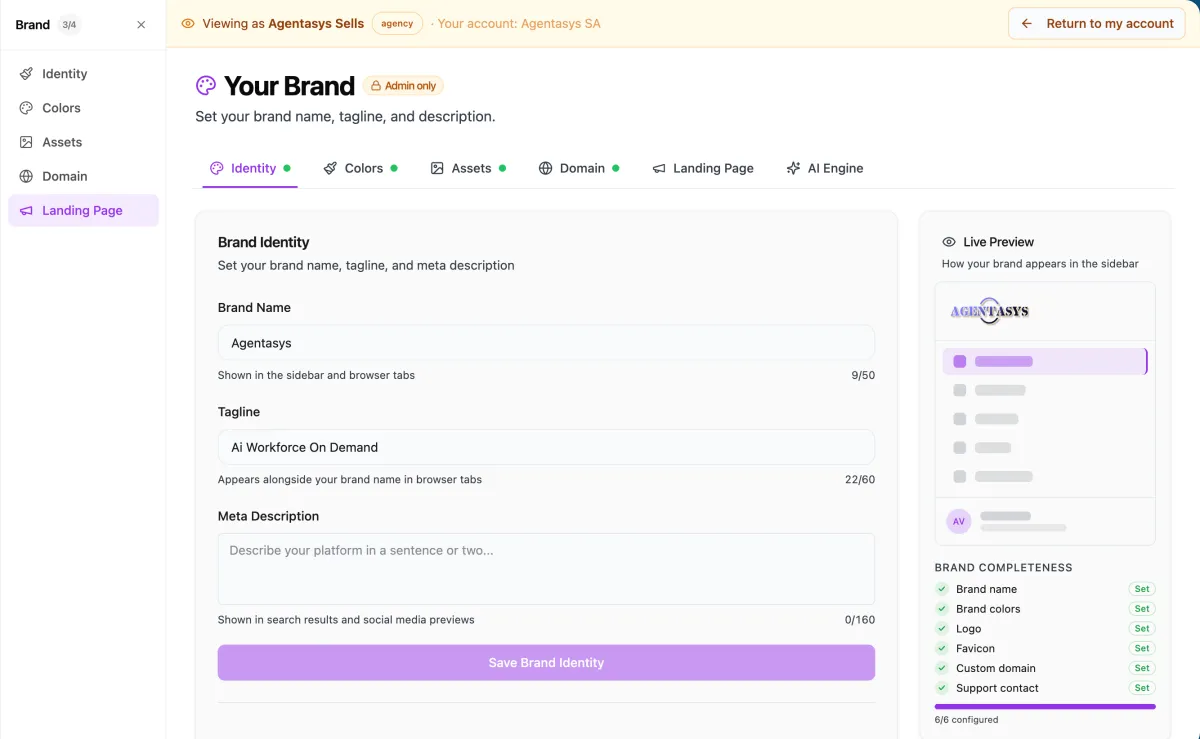Viewport: 1200px width, 739px height.
Task: Switch to the Identity tab
Action: point(250,168)
